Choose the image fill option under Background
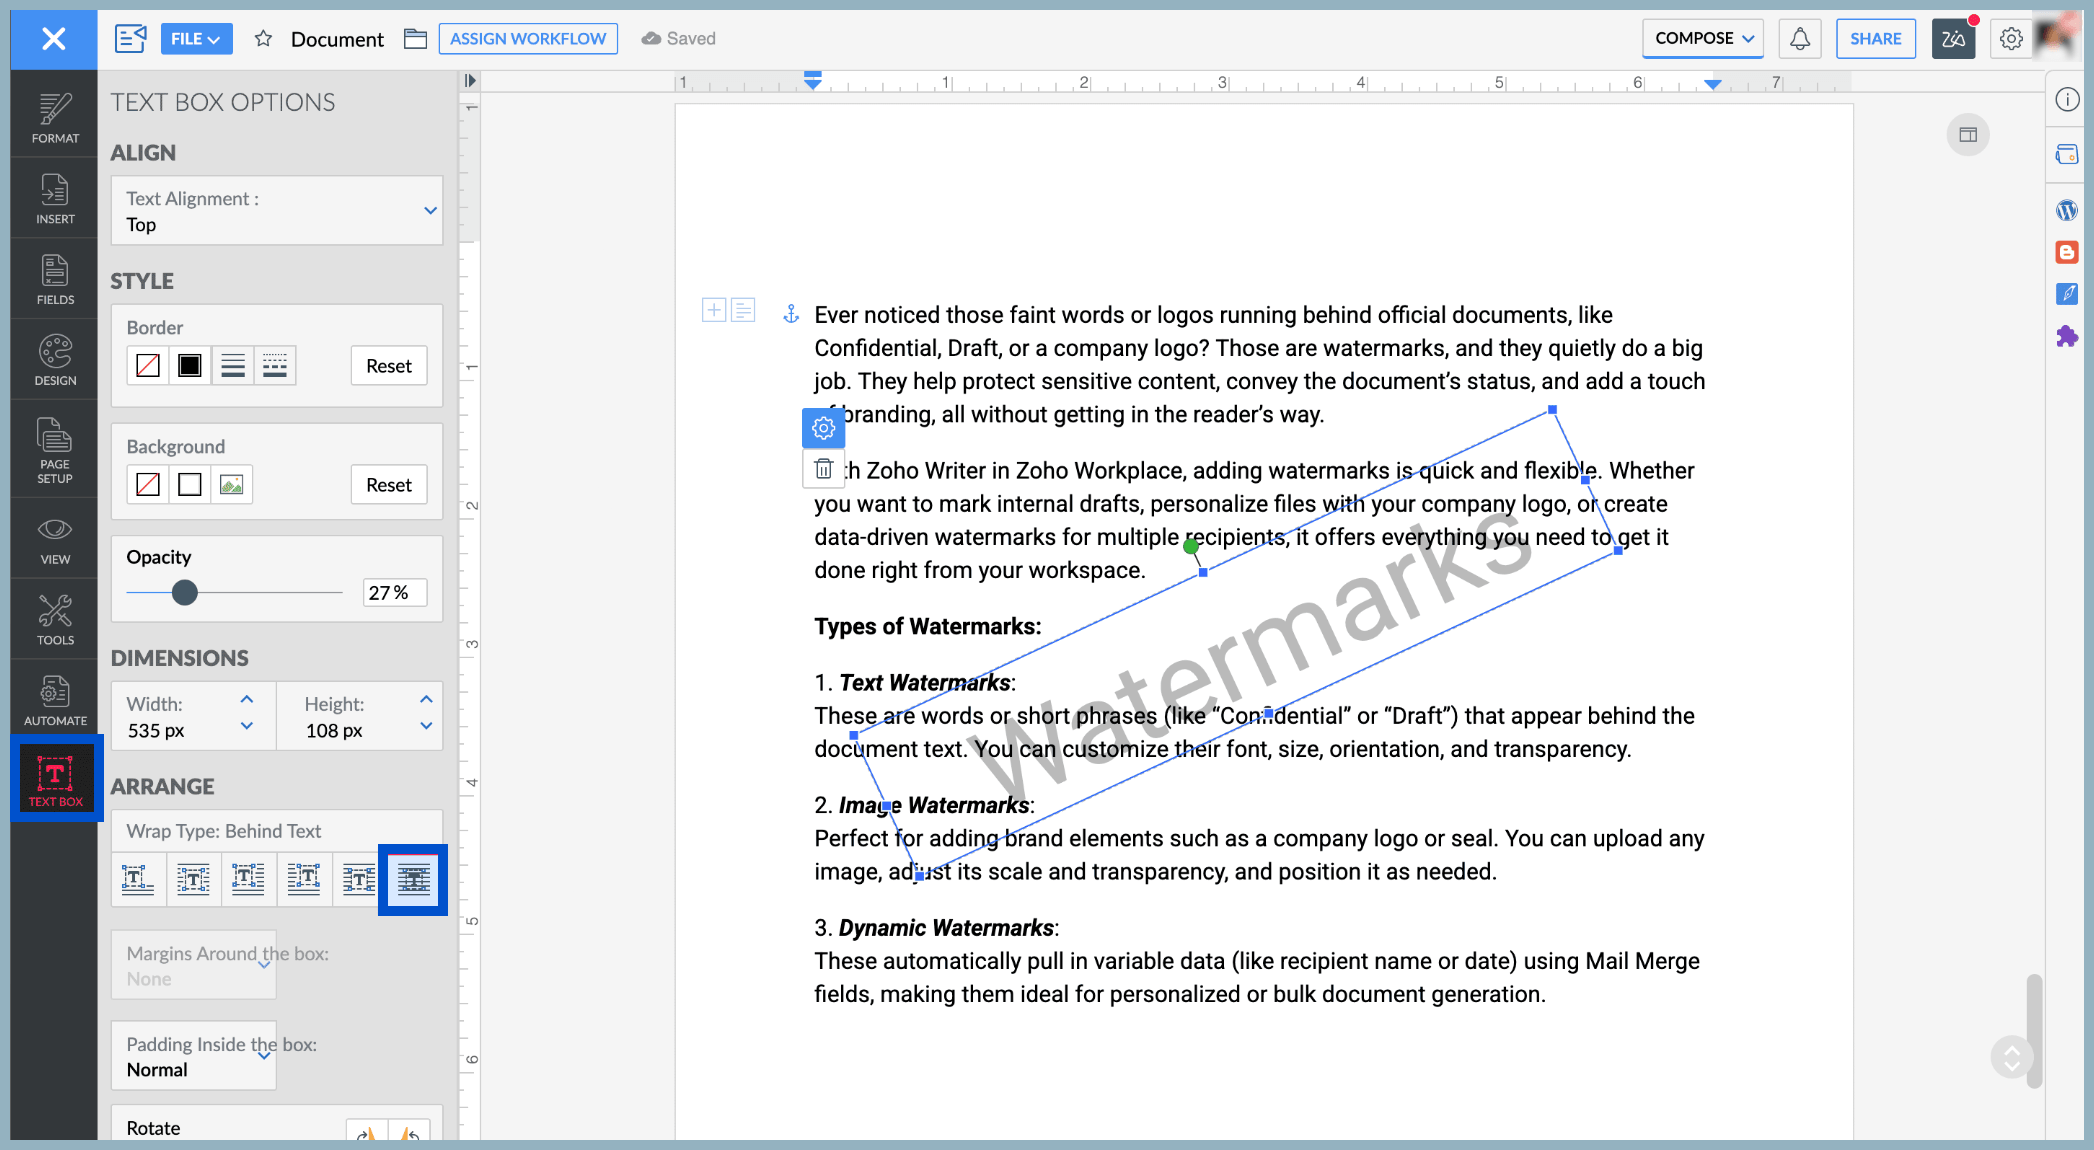 pos(231,484)
